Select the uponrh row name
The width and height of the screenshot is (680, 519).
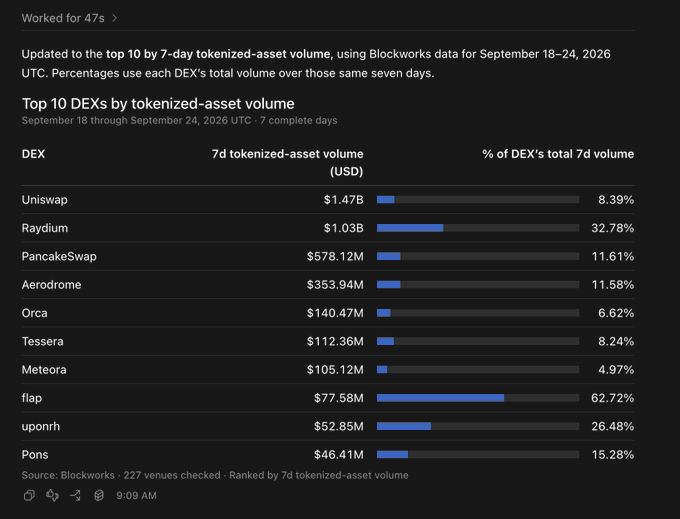pos(41,427)
